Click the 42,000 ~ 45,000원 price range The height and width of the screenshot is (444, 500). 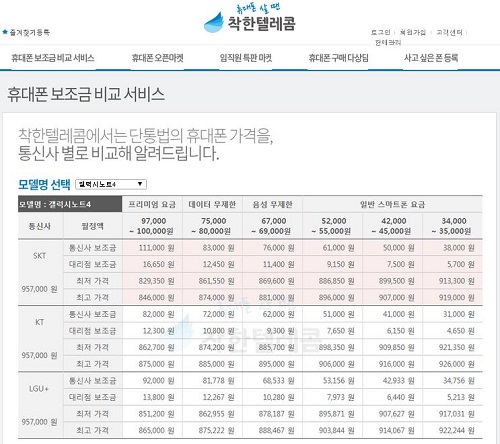click(392, 226)
